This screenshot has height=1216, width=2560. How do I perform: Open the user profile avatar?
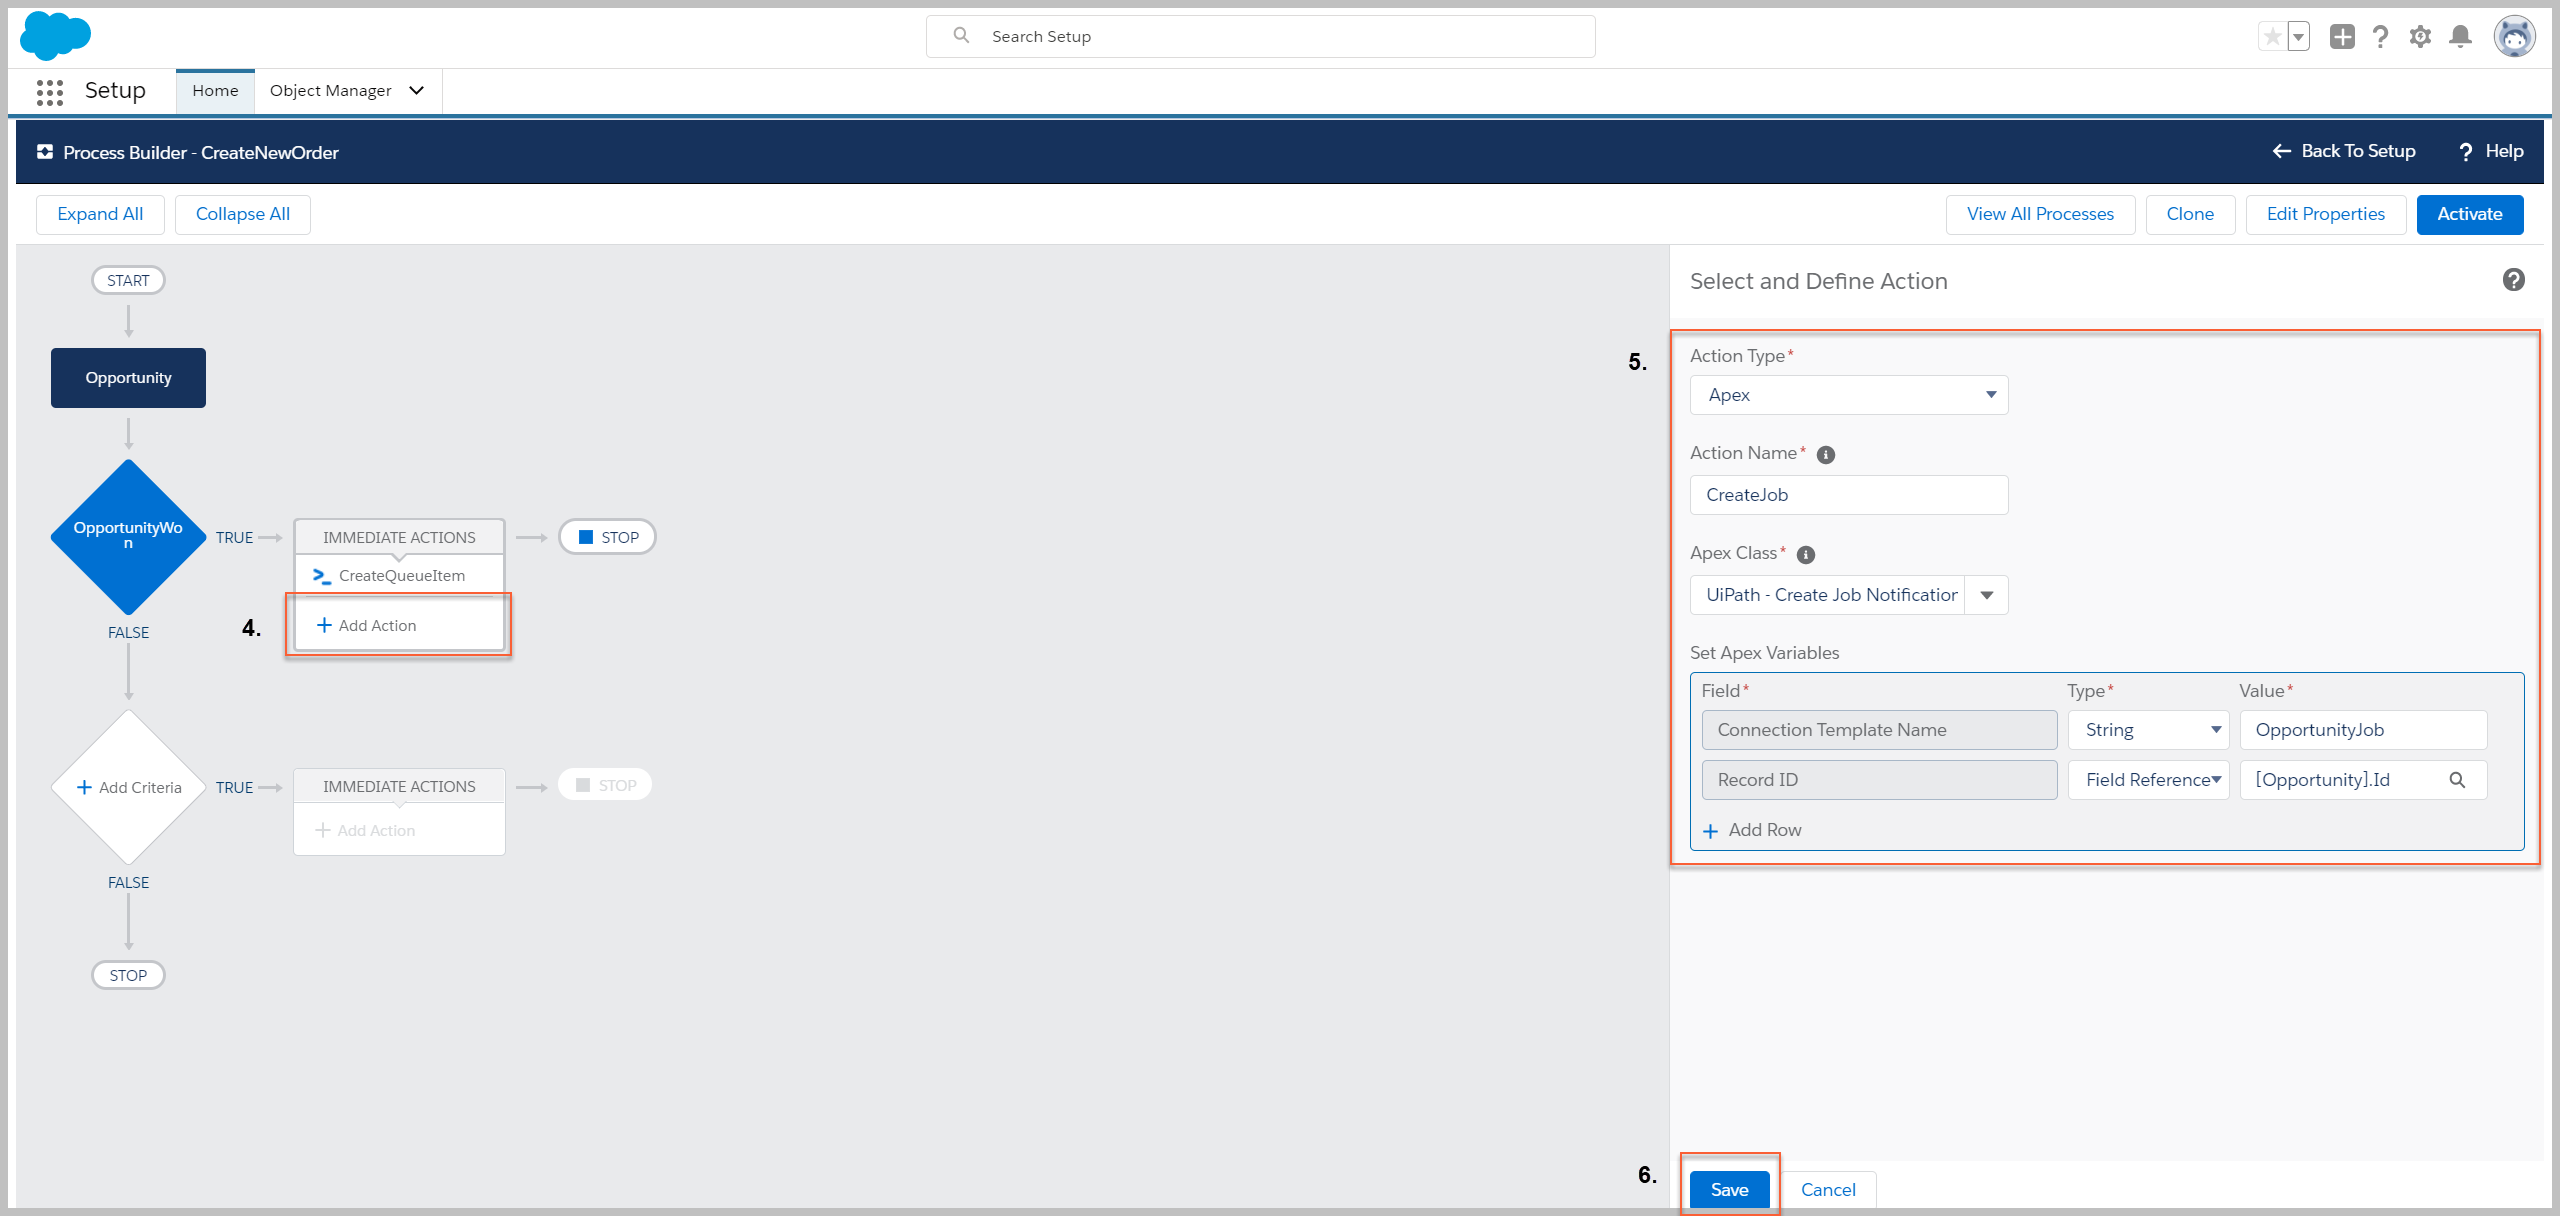(2514, 37)
